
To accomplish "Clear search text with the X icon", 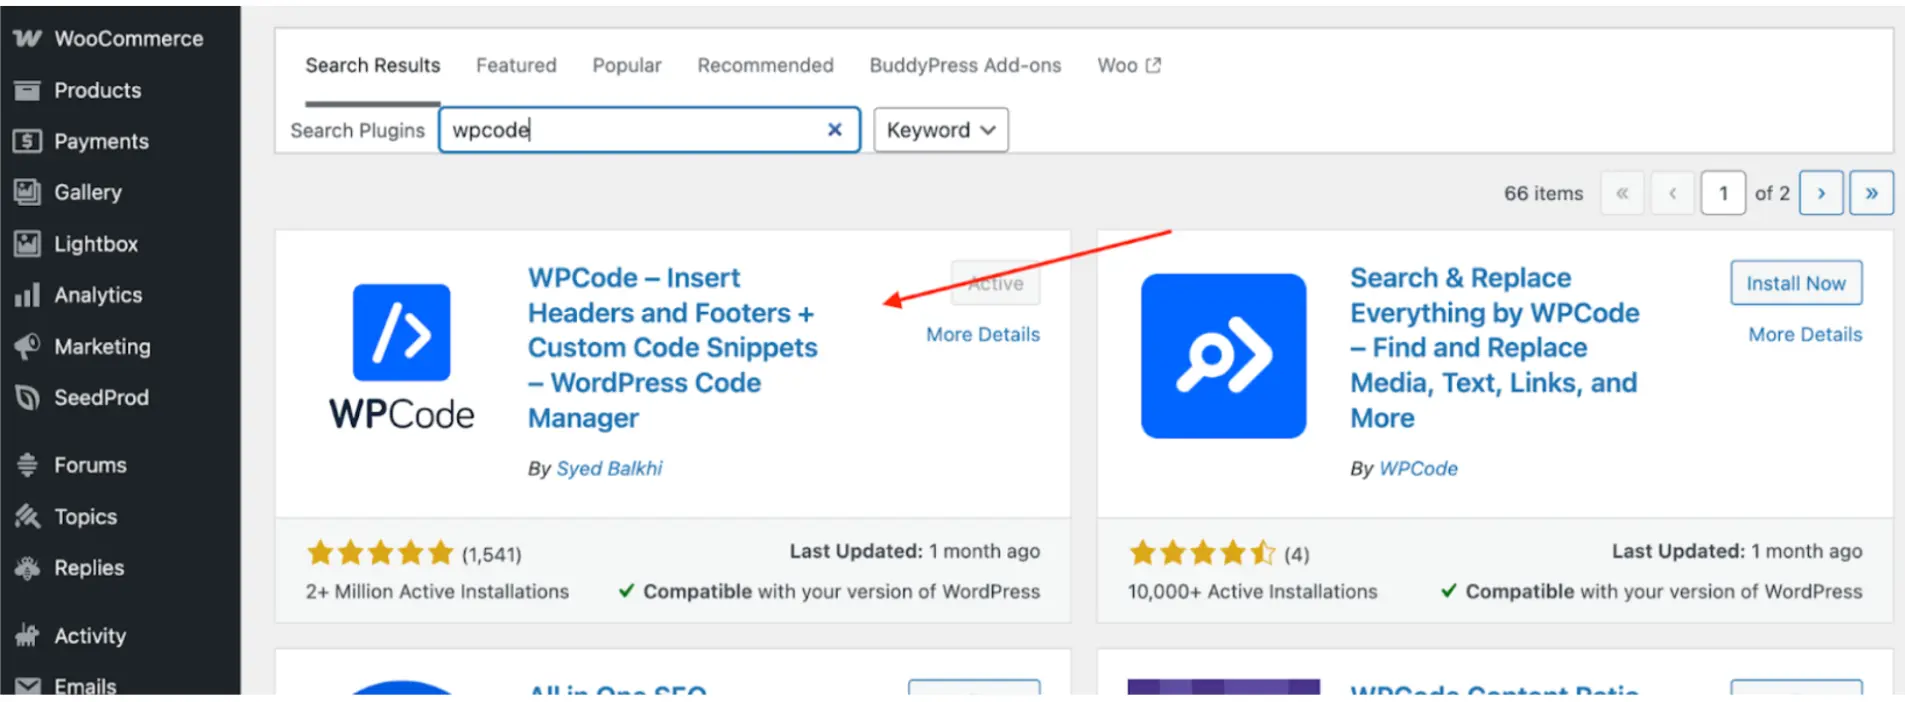I will pos(834,130).
